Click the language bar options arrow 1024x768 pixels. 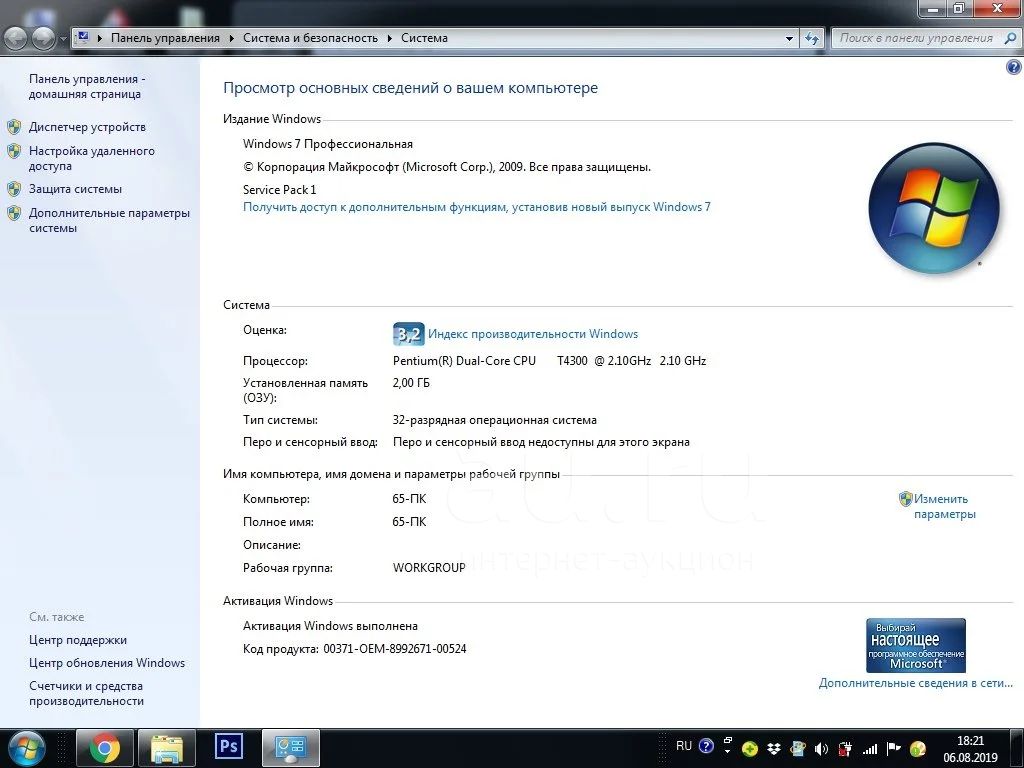click(x=728, y=752)
